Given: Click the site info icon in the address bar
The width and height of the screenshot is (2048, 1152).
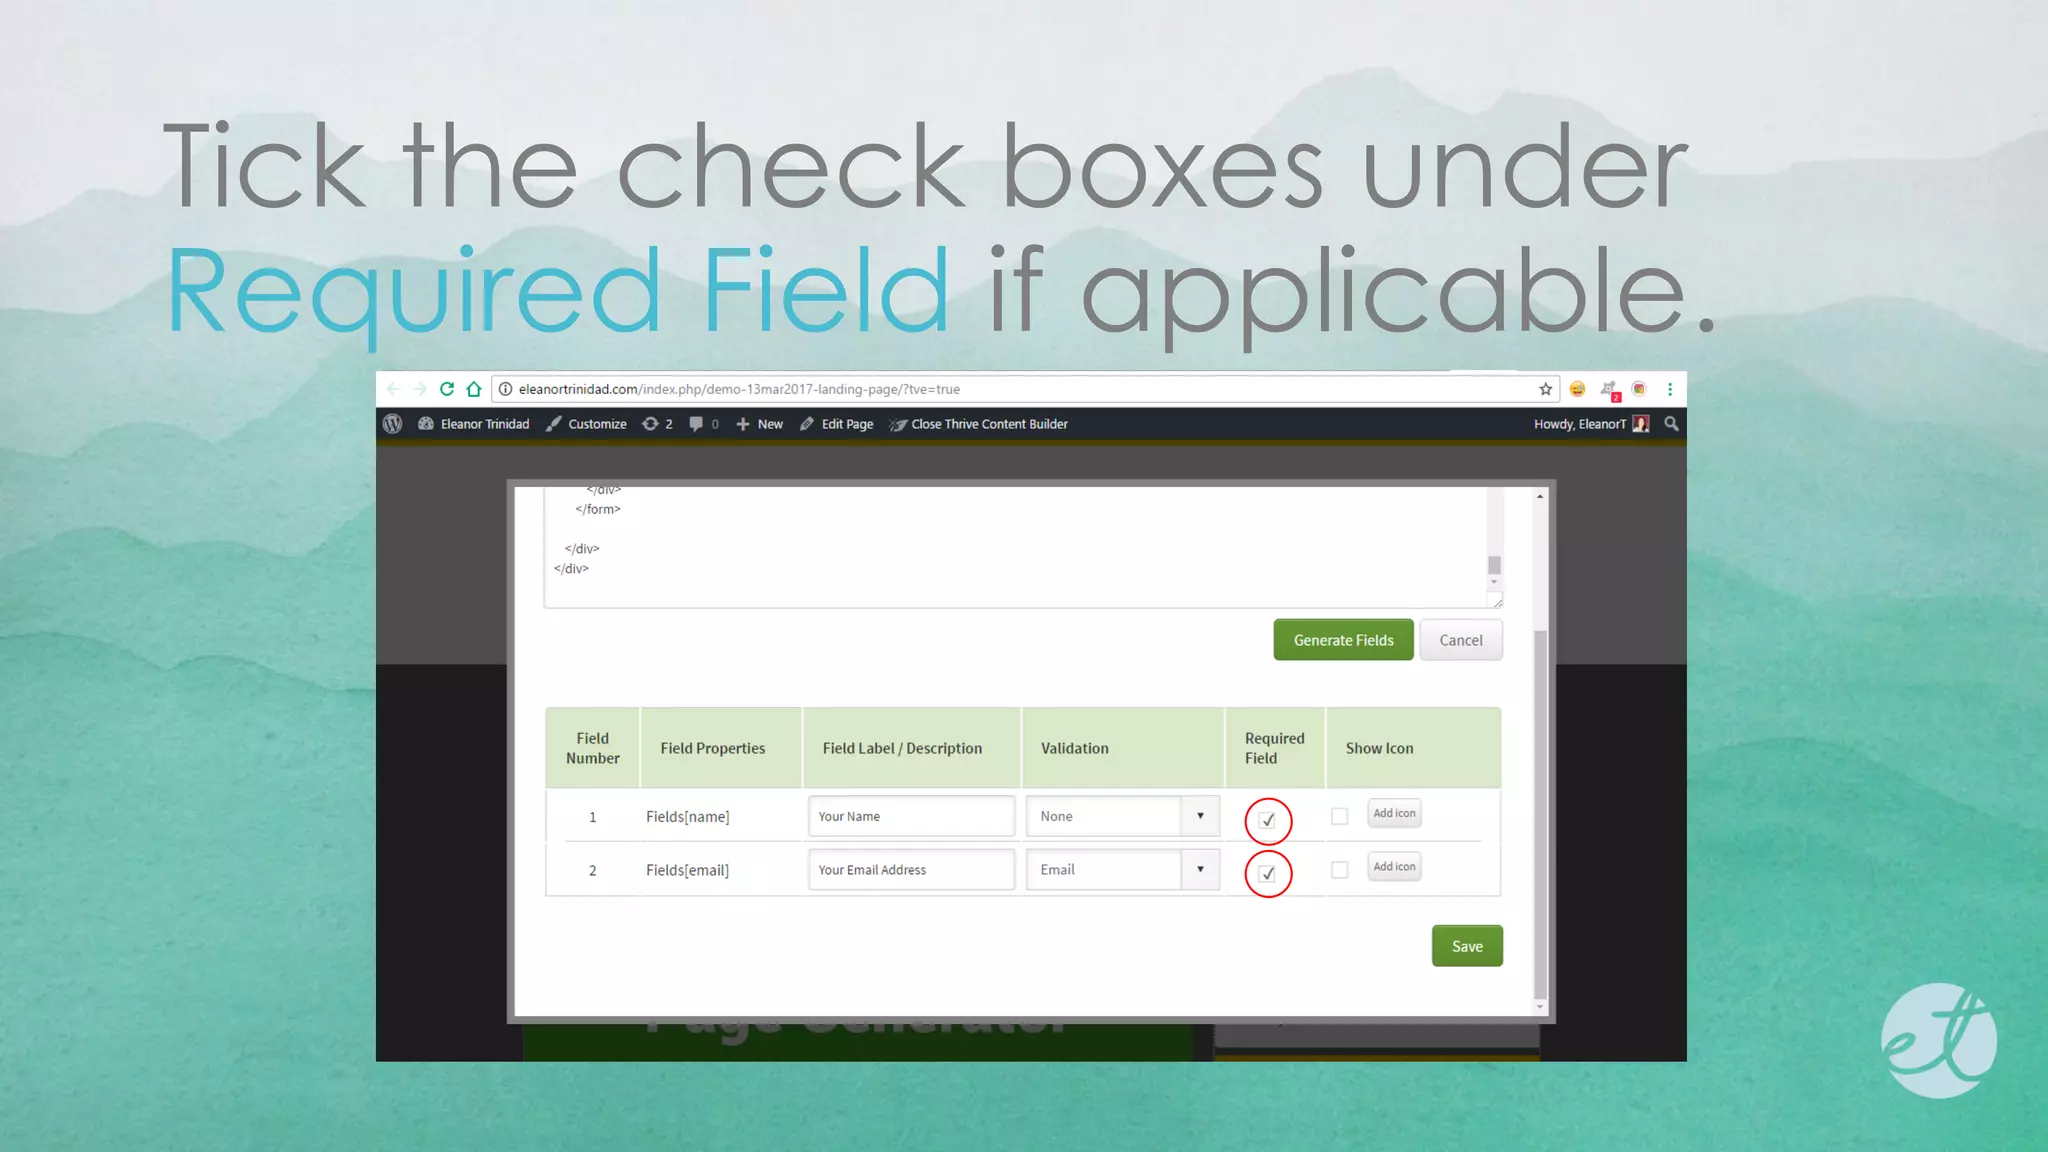Looking at the screenshot, I should (x=506, y=389).
